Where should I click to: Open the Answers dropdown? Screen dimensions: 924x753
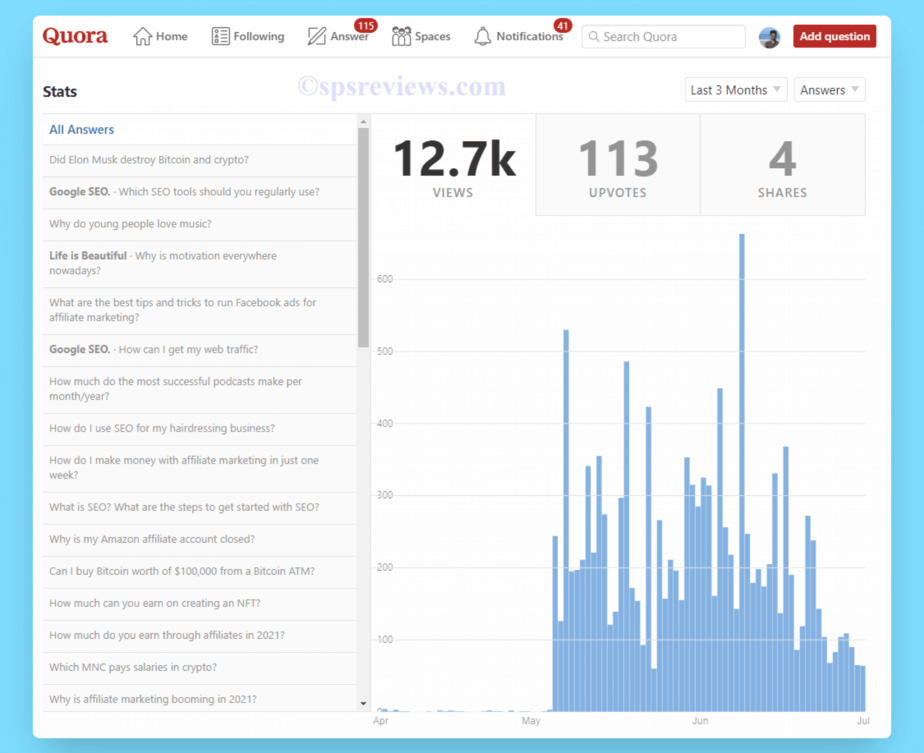(829, 90)
